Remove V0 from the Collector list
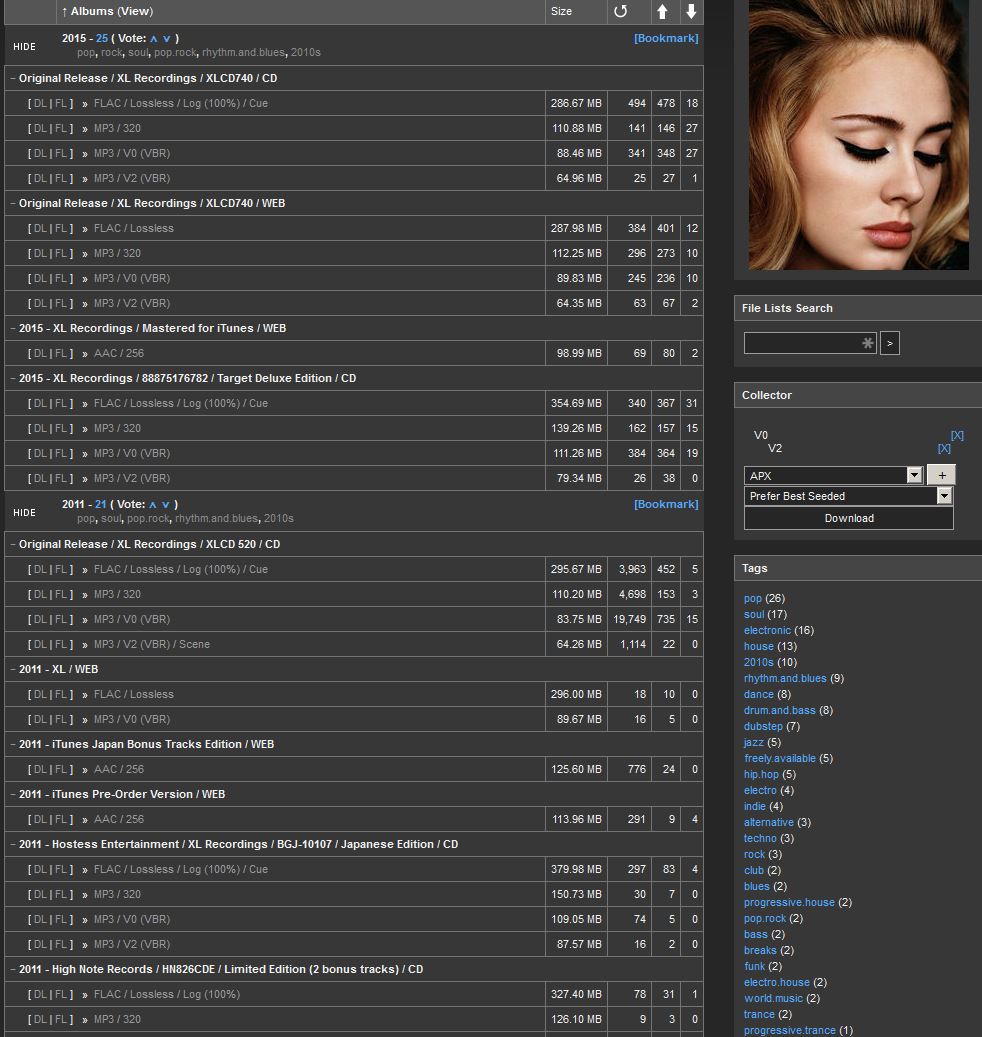Viewport: 982px width, 1037px height. (x=957, y=435)
